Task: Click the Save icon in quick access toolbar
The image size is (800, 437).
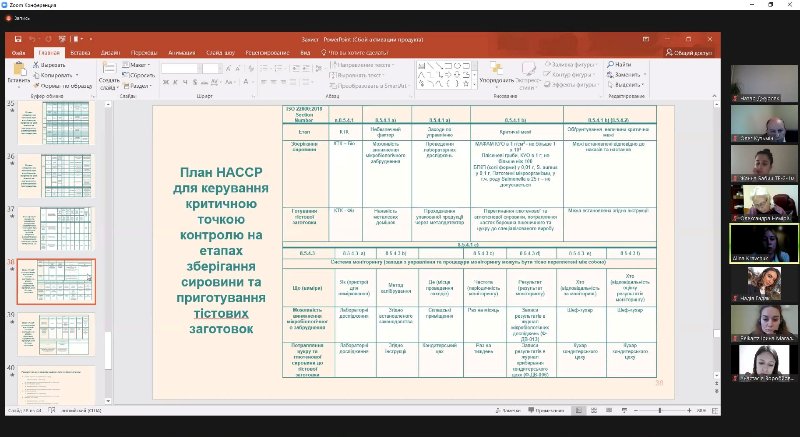Action: pos(18,39)
